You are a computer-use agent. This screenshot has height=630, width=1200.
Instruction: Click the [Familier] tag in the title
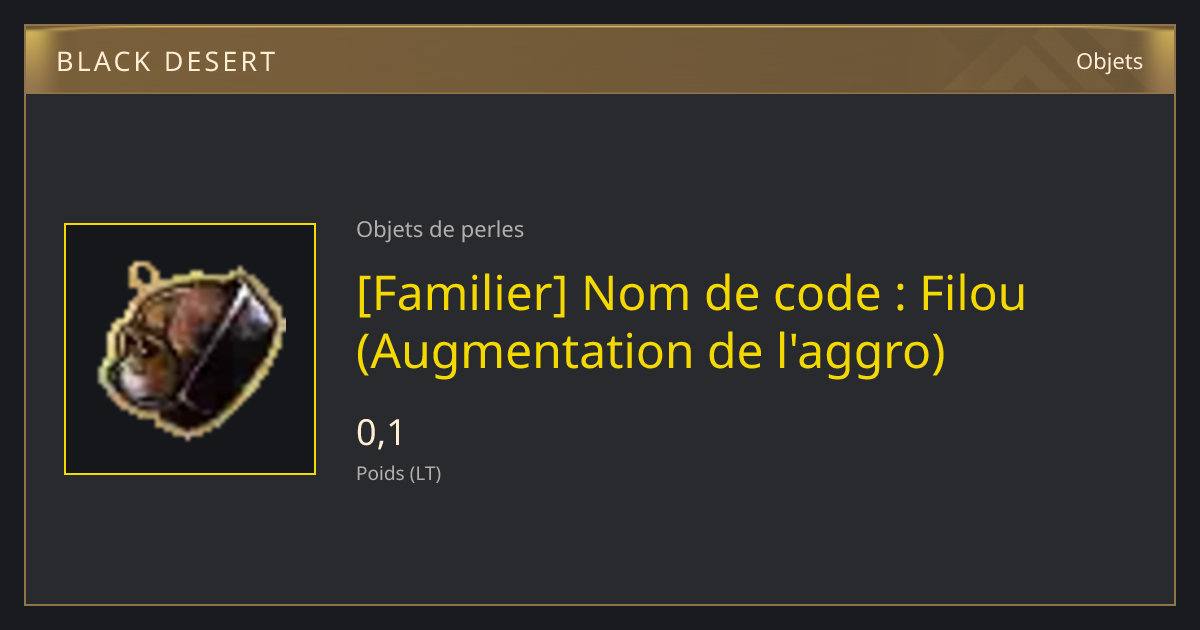pyautogui.click(x=463, y=294)
